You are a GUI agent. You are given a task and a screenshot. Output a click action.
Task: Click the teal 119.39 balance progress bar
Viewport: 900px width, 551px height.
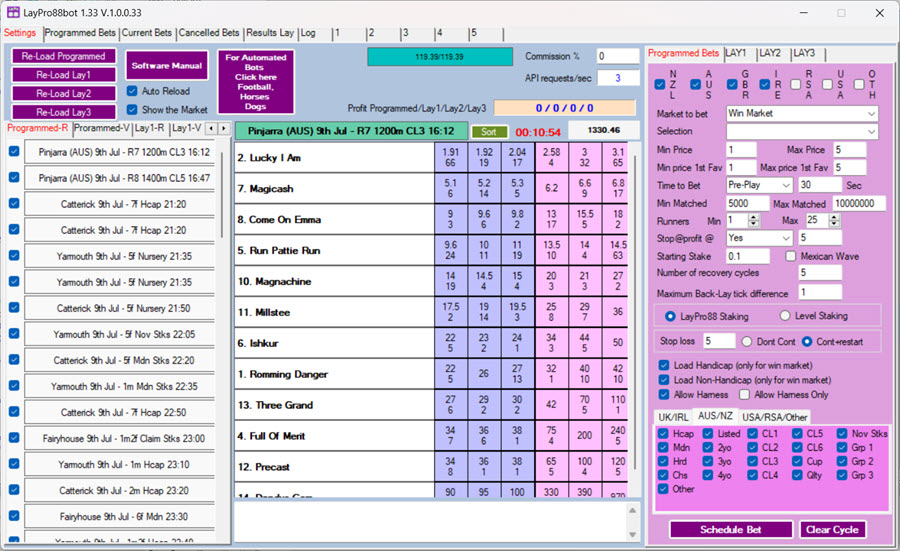tap(440, 57)
